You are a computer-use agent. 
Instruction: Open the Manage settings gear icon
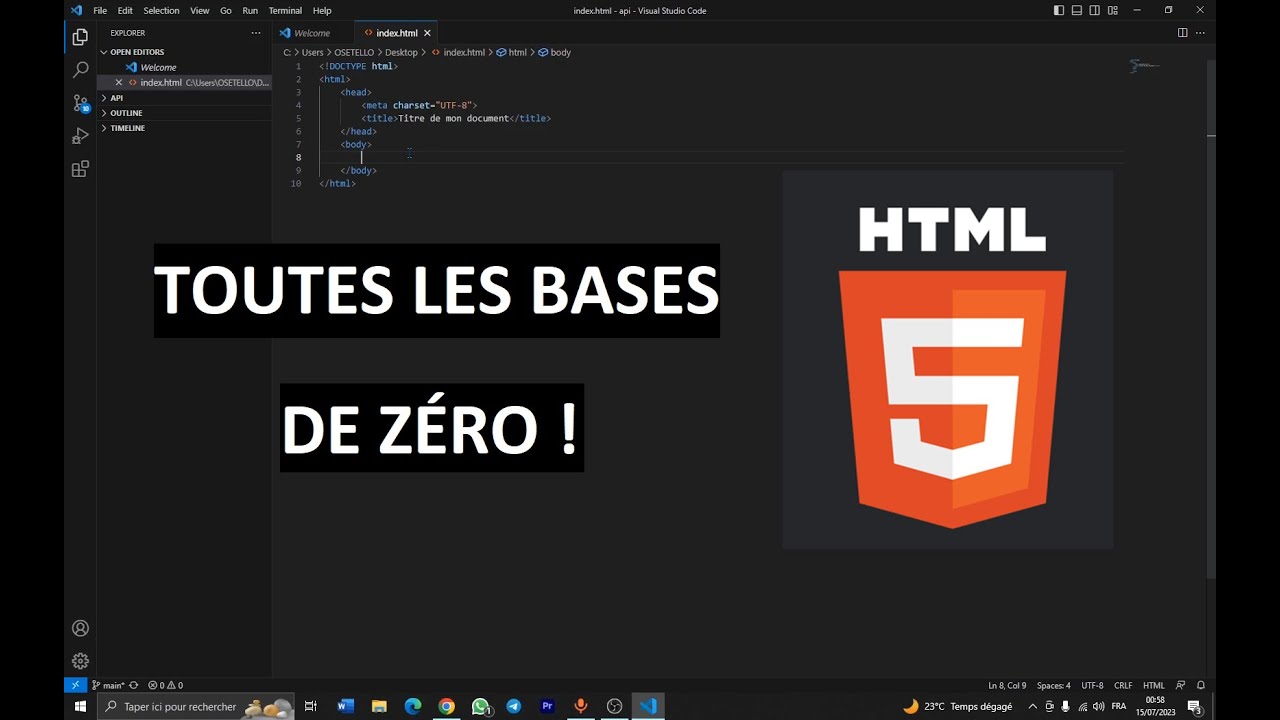coord(80,660)
